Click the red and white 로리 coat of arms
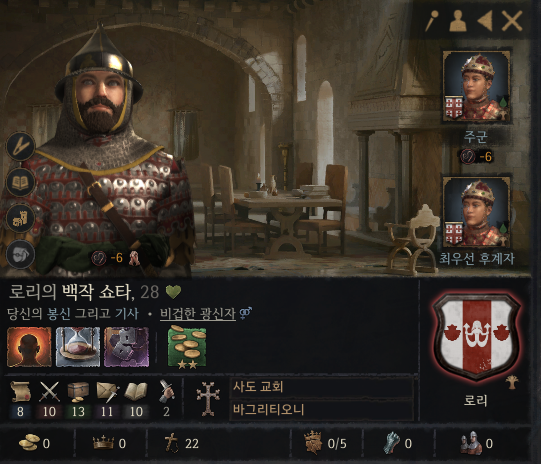Screen dimensions: 541x464 476,337
